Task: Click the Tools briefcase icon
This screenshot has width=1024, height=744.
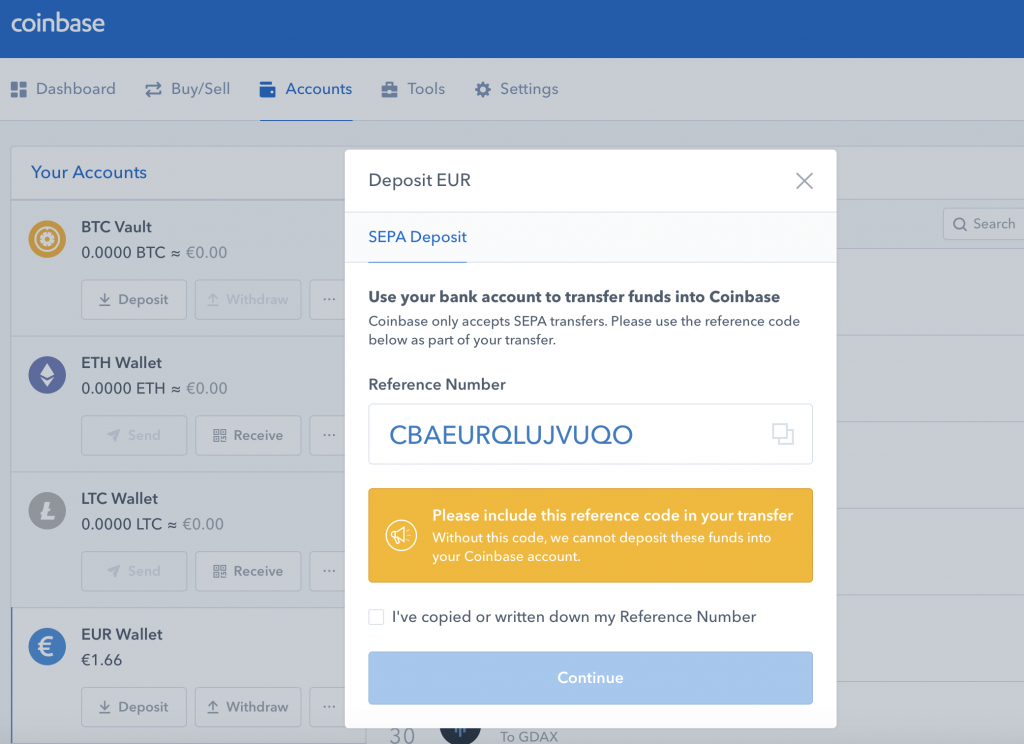Action: coord(389,89)
